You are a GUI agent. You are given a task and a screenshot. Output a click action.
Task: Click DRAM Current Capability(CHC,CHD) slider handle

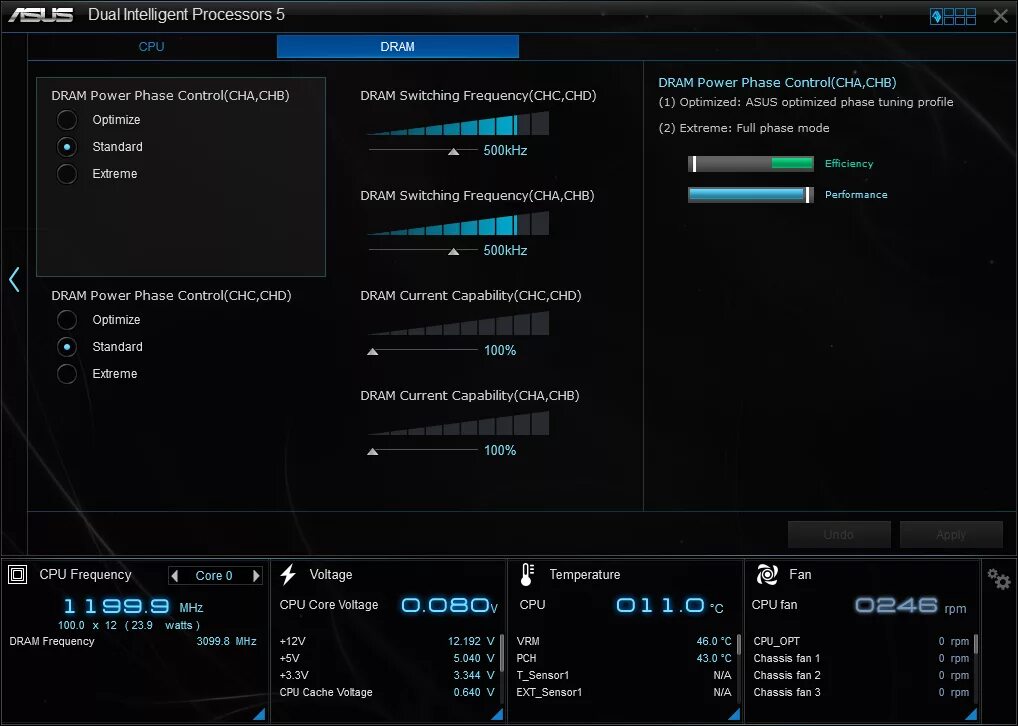373,351
